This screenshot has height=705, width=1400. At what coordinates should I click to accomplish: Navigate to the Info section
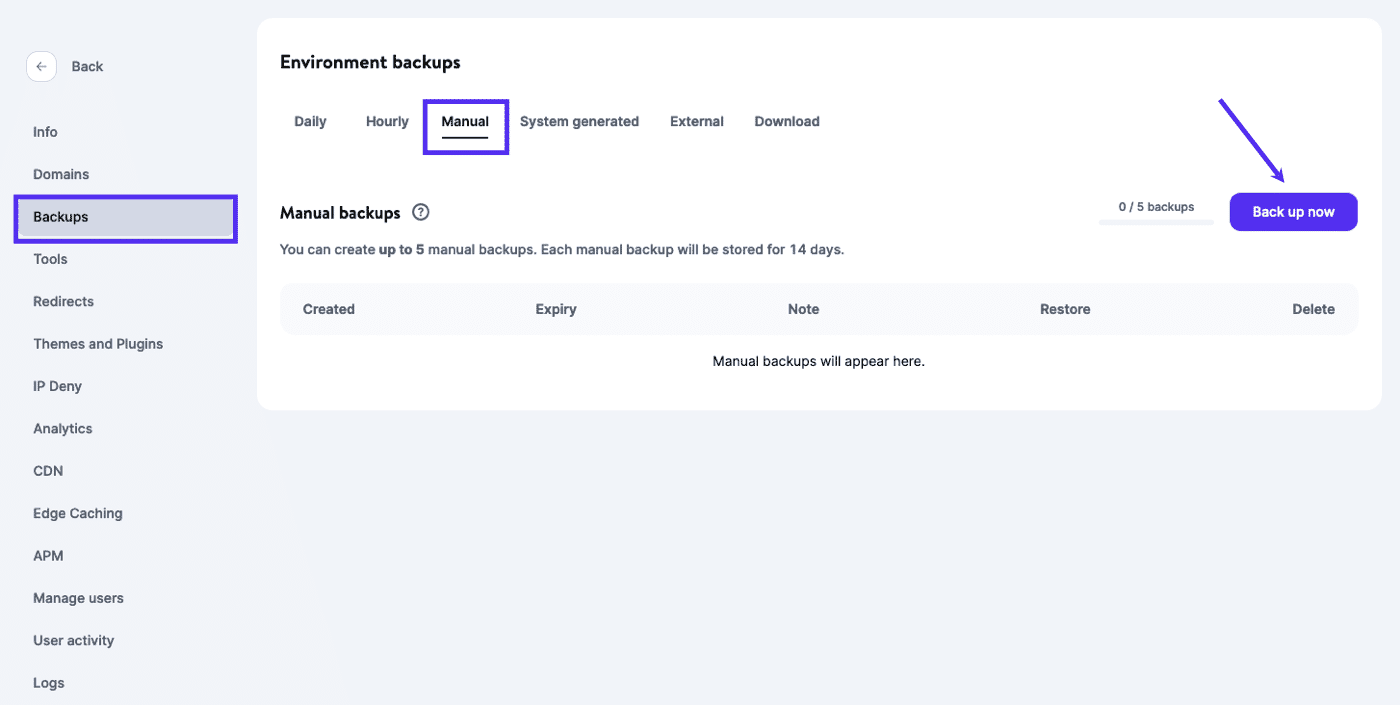tap(45, 131)
